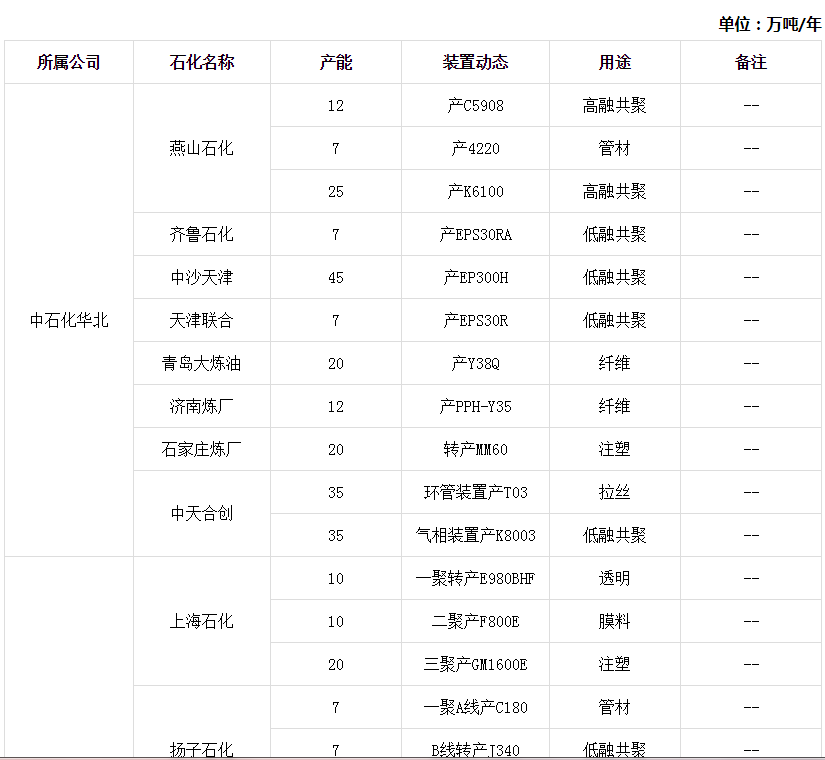
Task: Select the 济南炼厂 cell
Action: (202, 406)
